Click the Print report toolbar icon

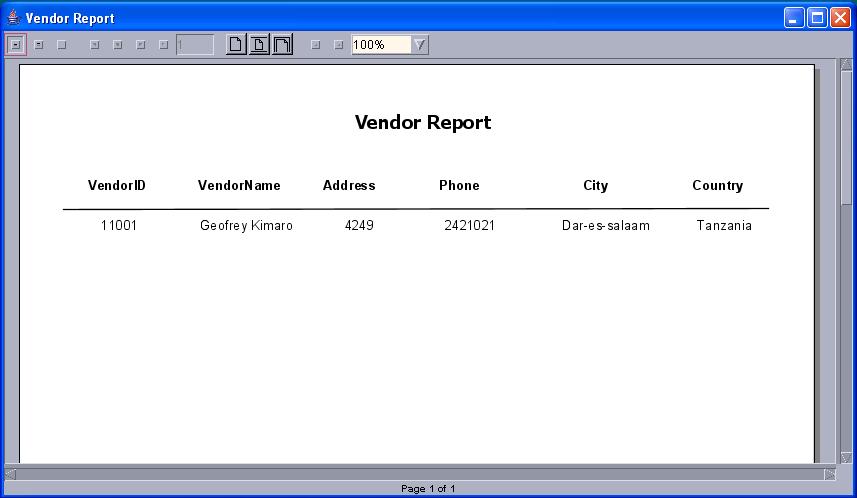(x=39, y=45)
